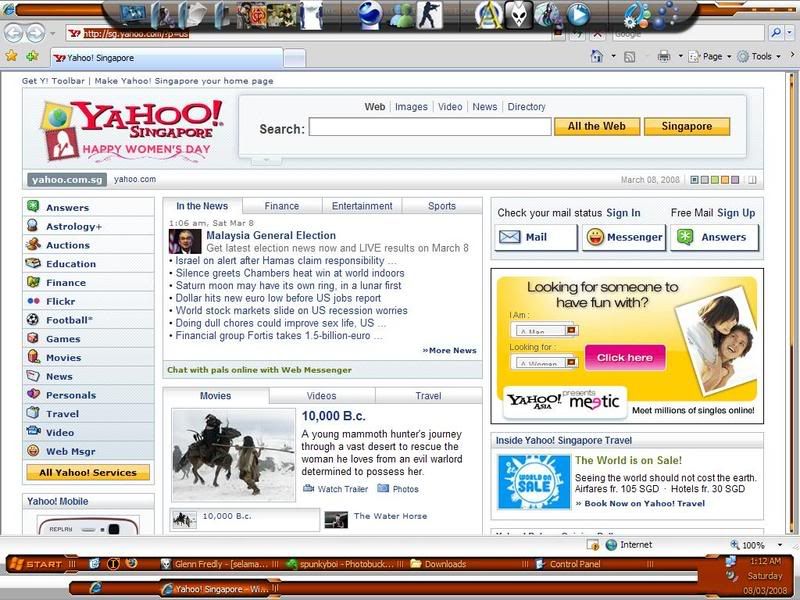Viewport: 800px width, 600px height.
Task: Open the Favorites Center star icon
Action: (x=11, y=56)
